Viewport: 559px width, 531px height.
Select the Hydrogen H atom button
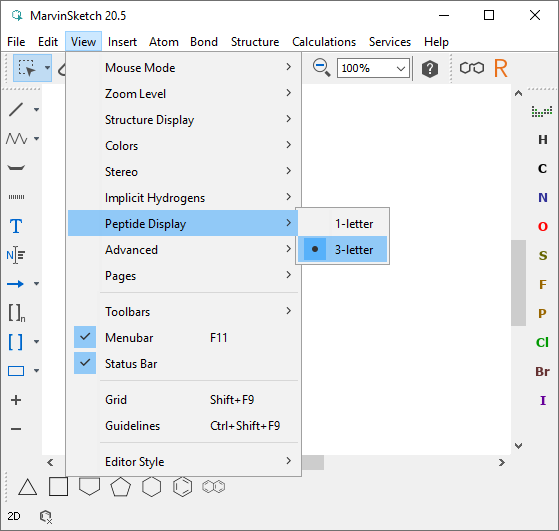[x=543, y=139]
